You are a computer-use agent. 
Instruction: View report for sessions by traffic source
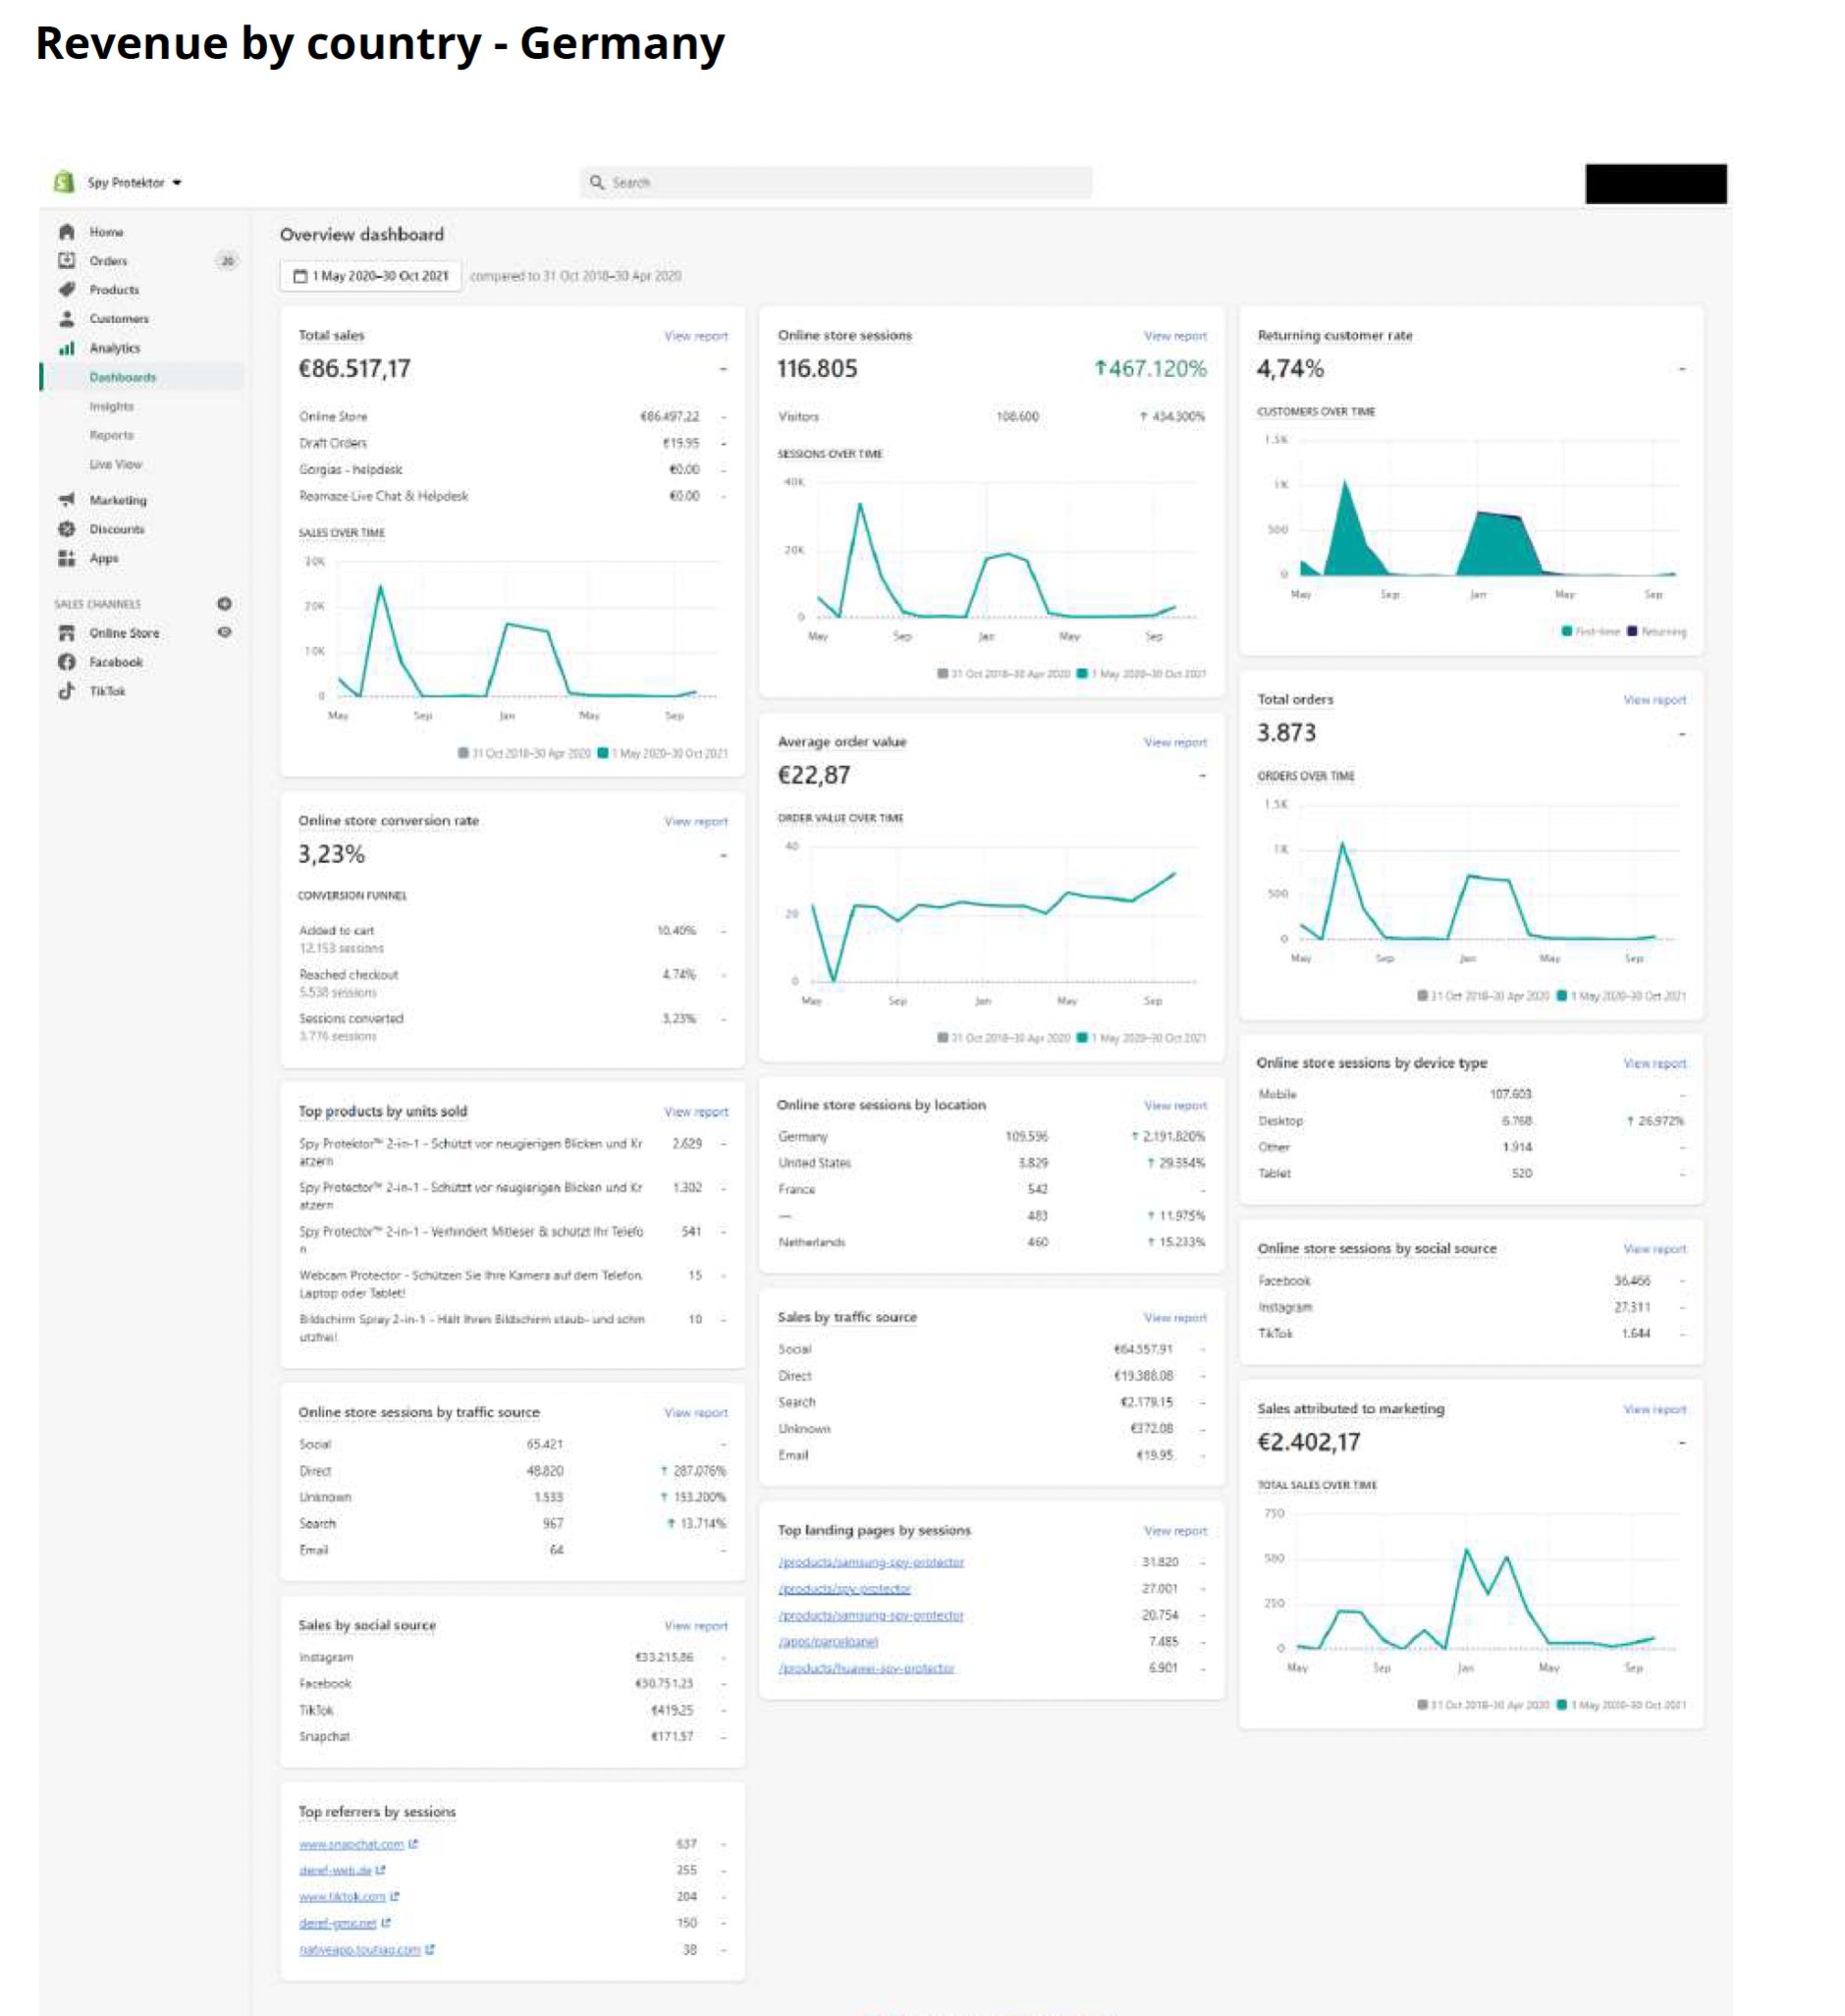pyautogui.click(x=696, y=1413)
